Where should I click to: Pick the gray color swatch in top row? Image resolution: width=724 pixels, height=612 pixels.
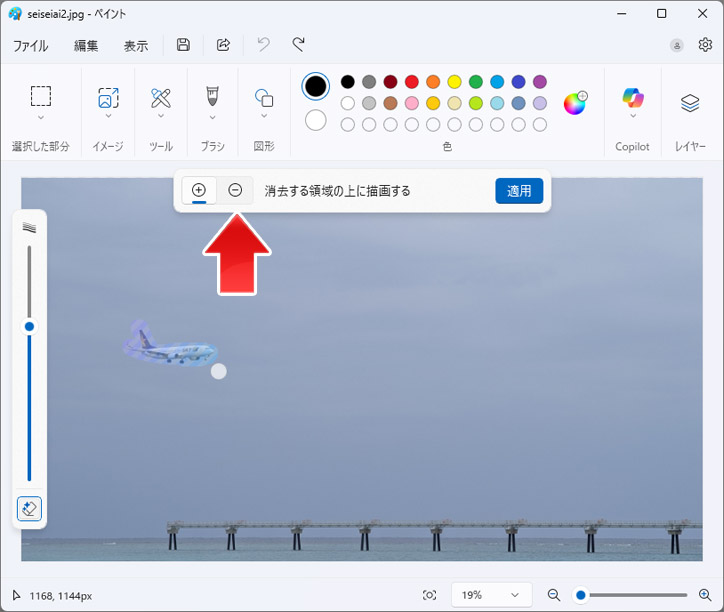(369, 82)
